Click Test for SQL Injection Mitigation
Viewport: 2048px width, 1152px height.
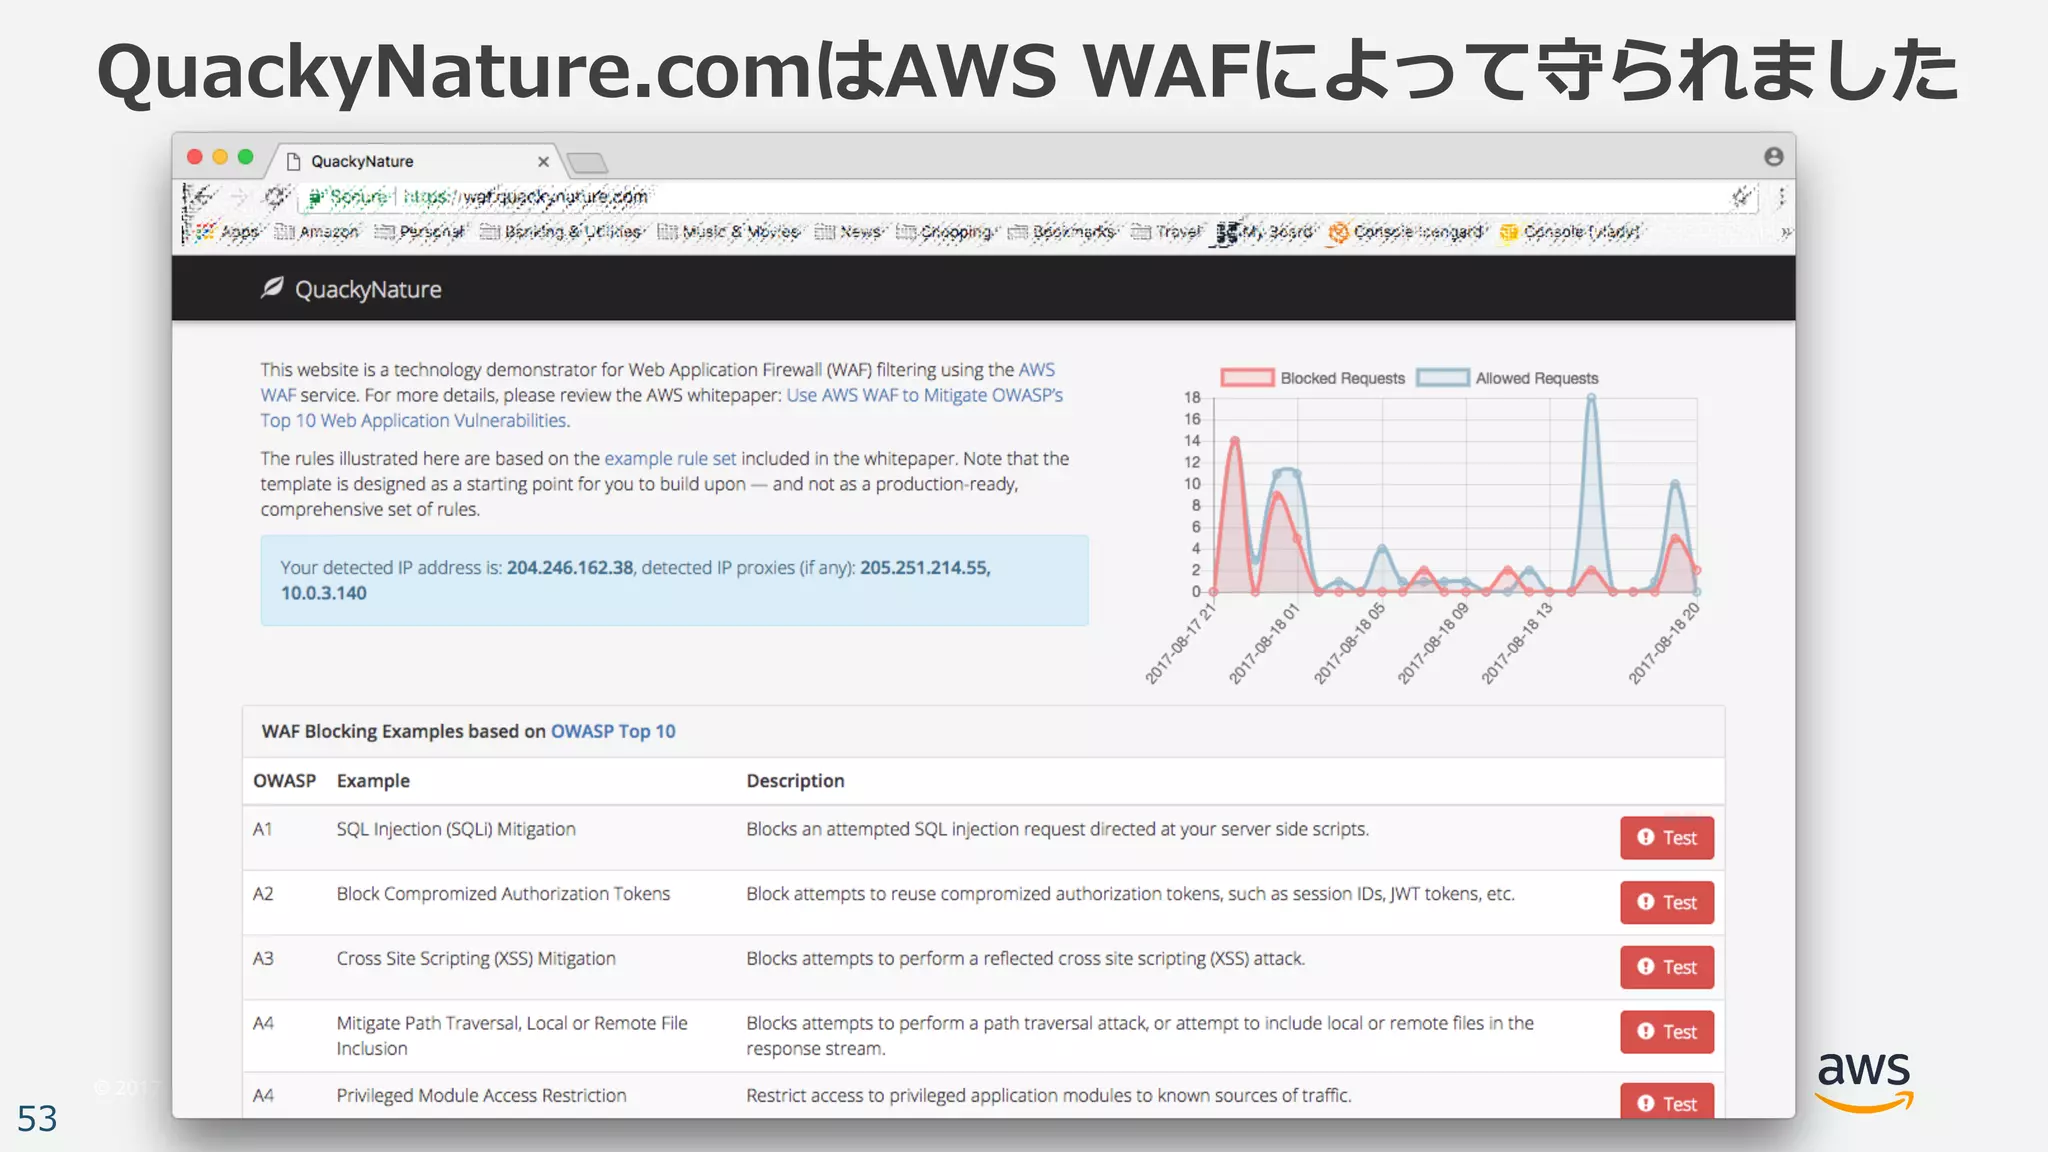(x=1667, y=838)
